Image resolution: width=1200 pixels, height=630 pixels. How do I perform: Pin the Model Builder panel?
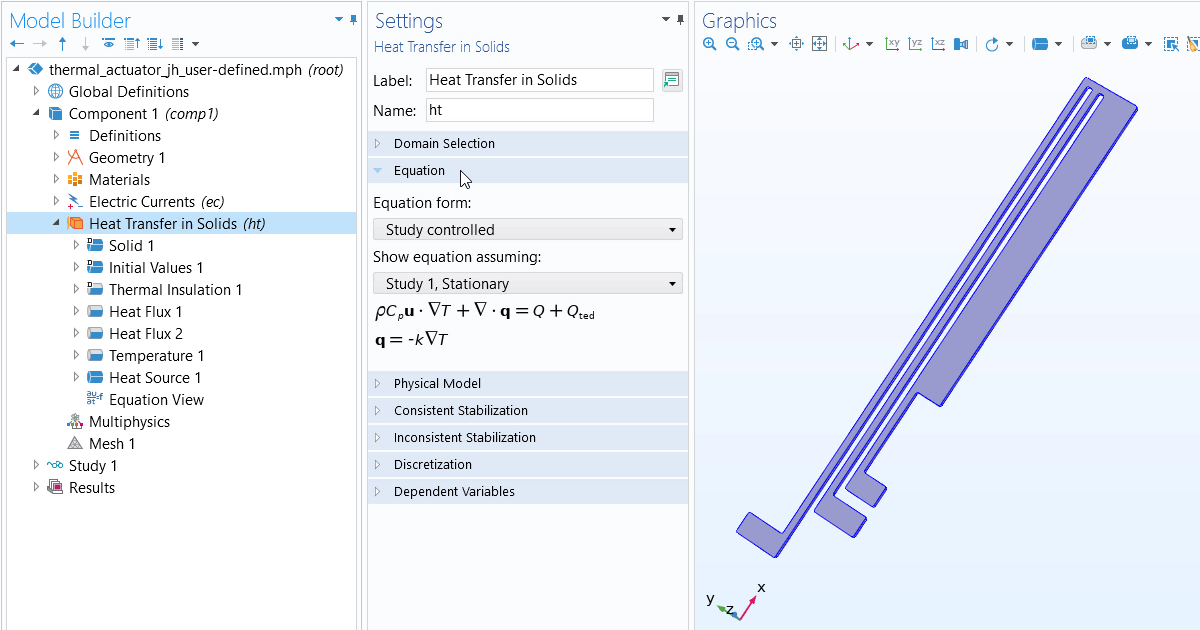353,20
